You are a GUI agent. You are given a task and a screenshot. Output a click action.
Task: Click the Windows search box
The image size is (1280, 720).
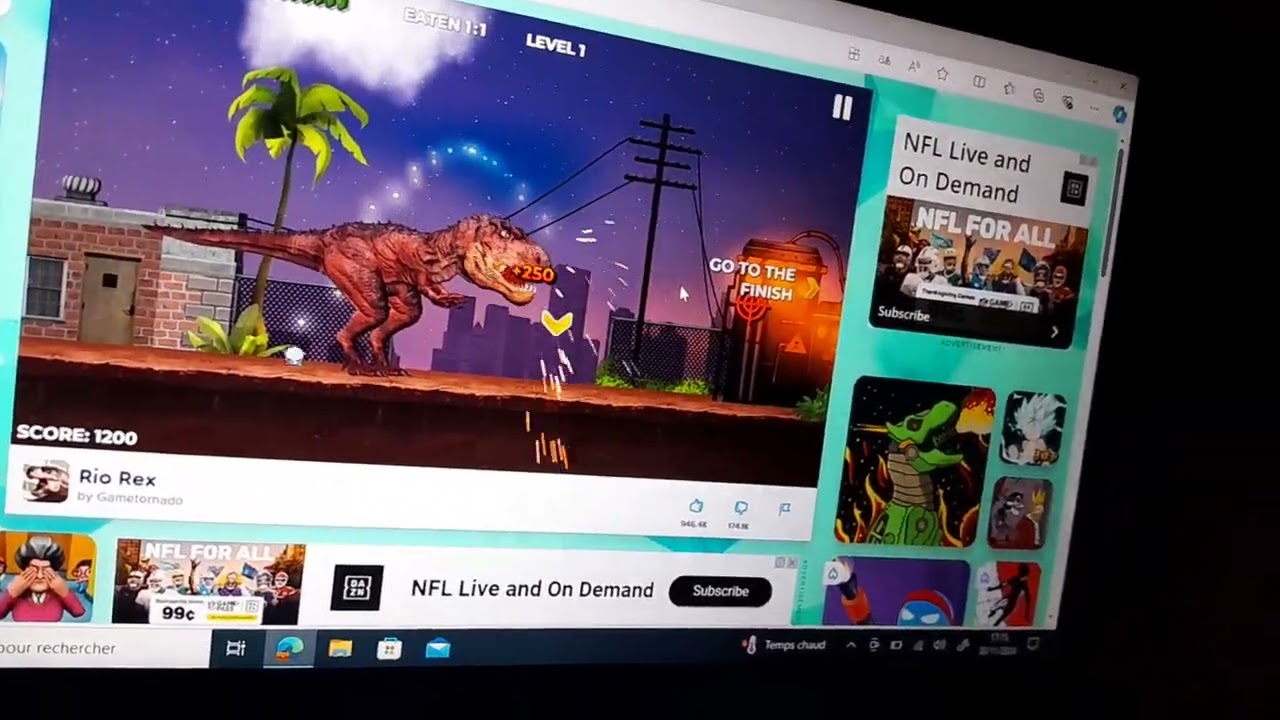point(102,648)
